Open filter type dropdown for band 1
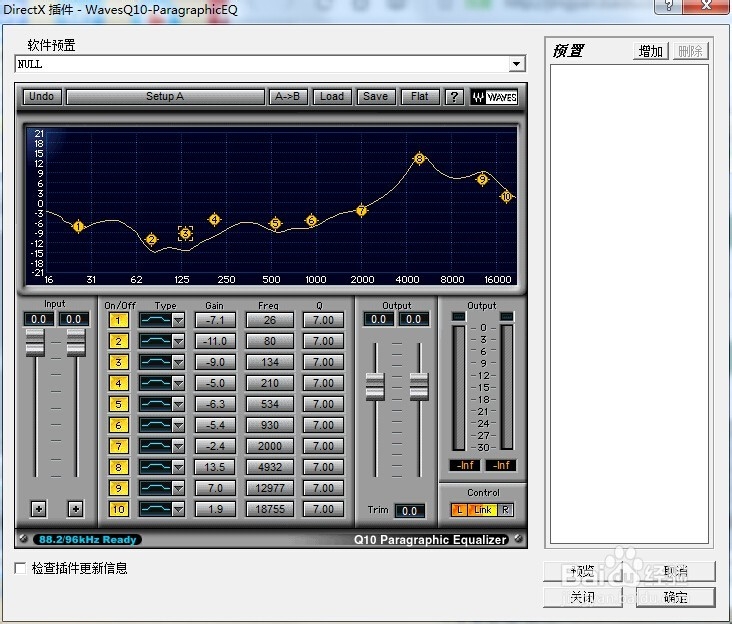 pyautogui.click(x=178, y=320)
